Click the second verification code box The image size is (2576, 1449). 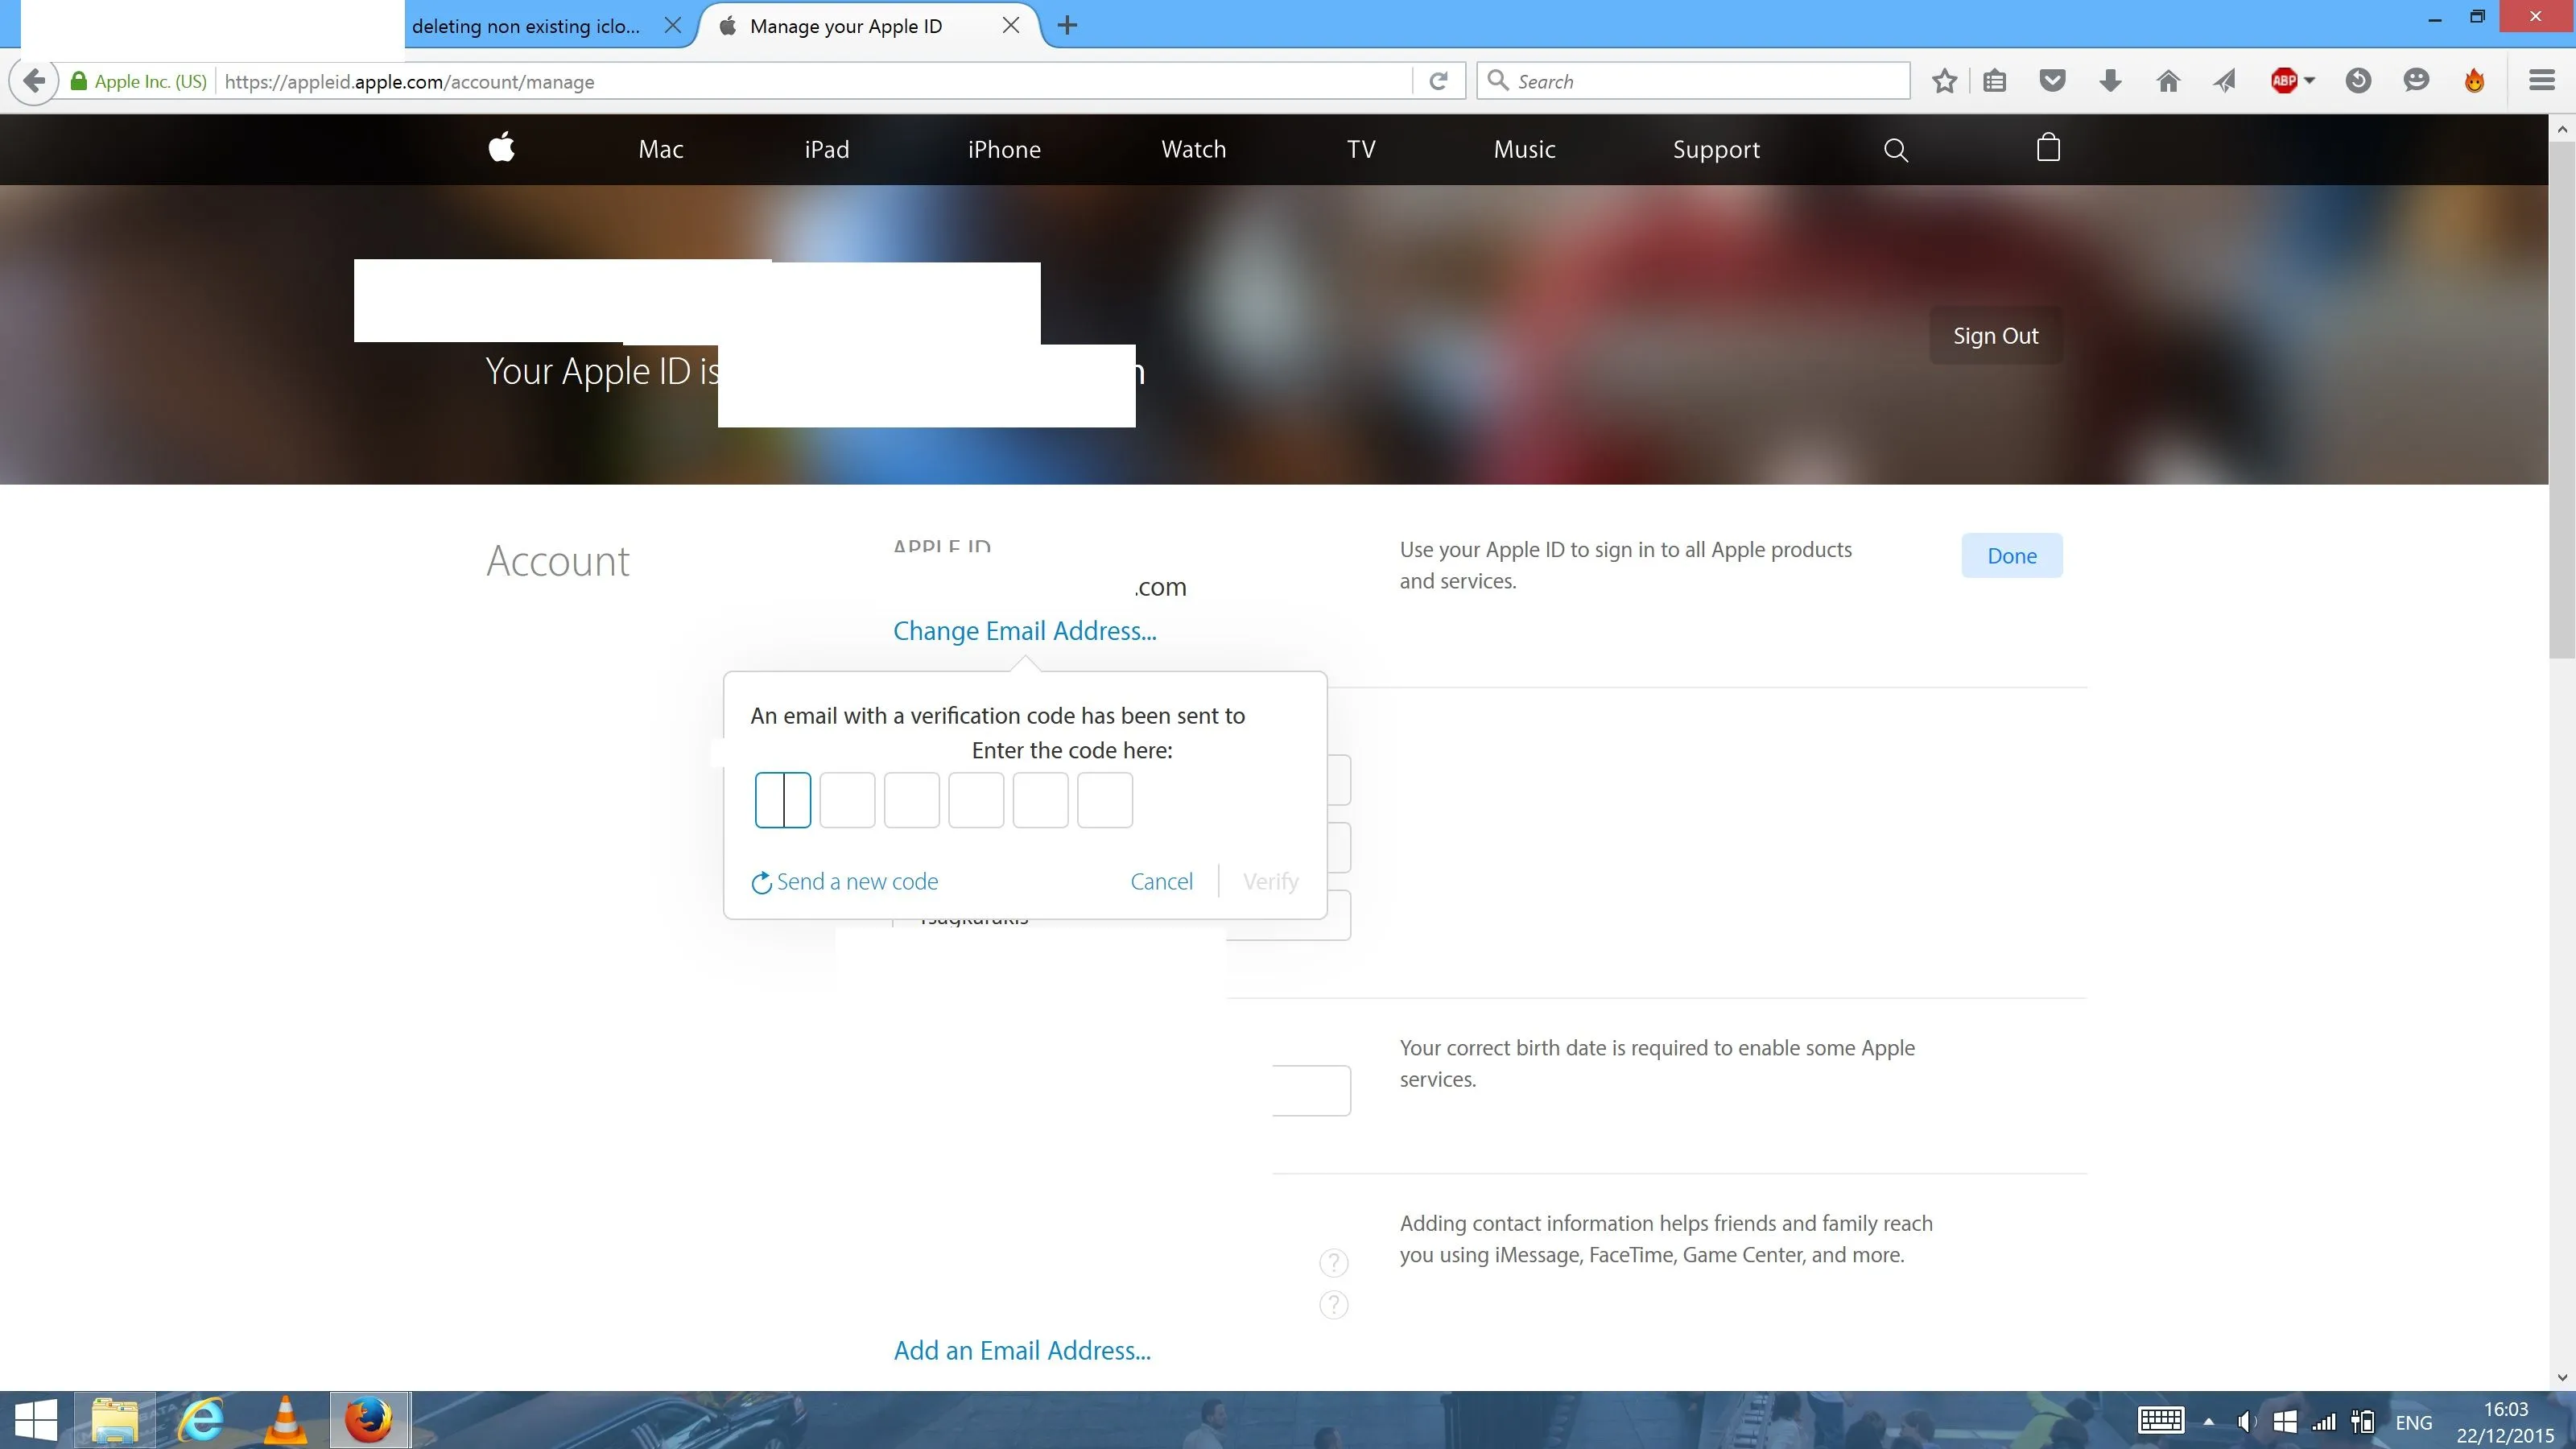(847, 800)
